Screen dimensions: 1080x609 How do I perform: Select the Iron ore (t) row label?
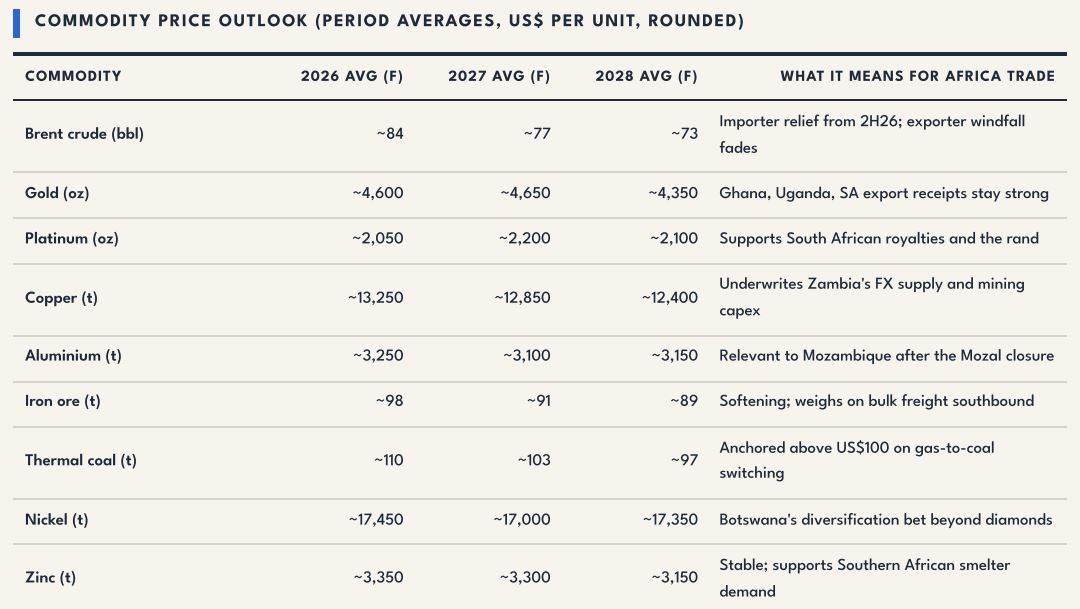click(x=63, y=401)
